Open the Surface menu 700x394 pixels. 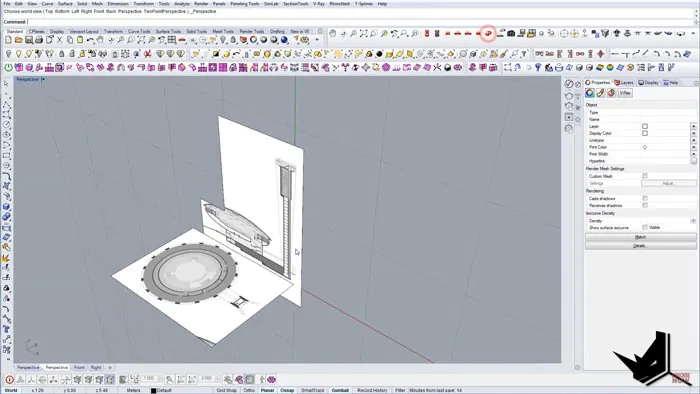pos(65,4)
